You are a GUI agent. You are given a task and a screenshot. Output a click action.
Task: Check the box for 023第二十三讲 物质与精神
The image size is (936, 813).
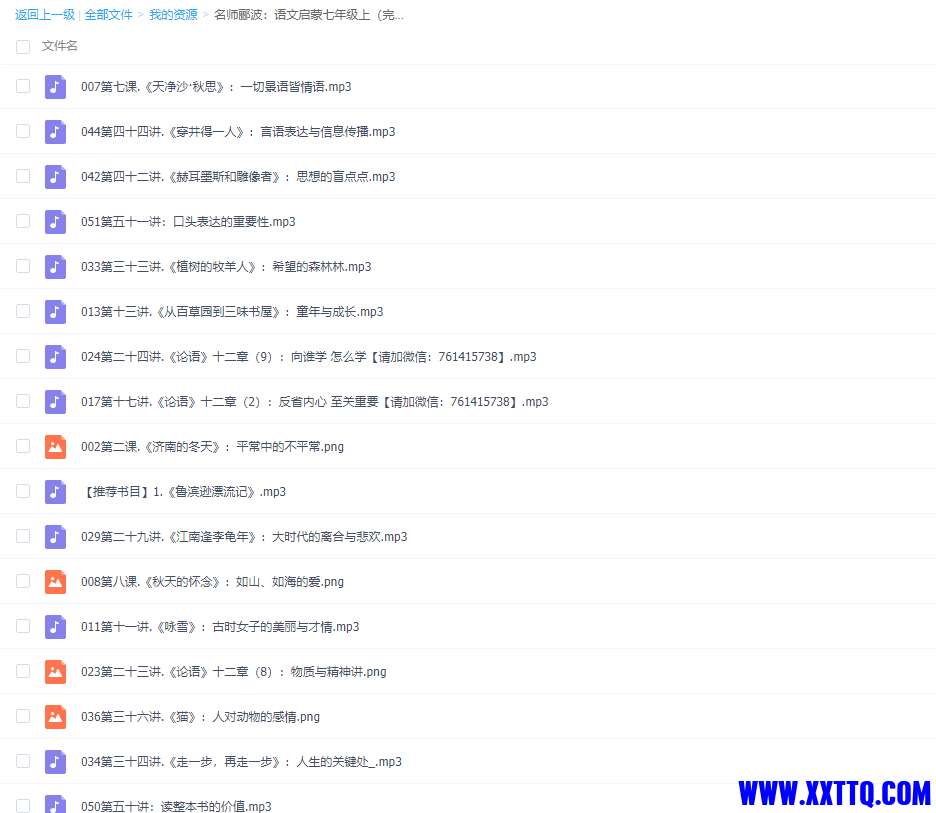(23, 671)
